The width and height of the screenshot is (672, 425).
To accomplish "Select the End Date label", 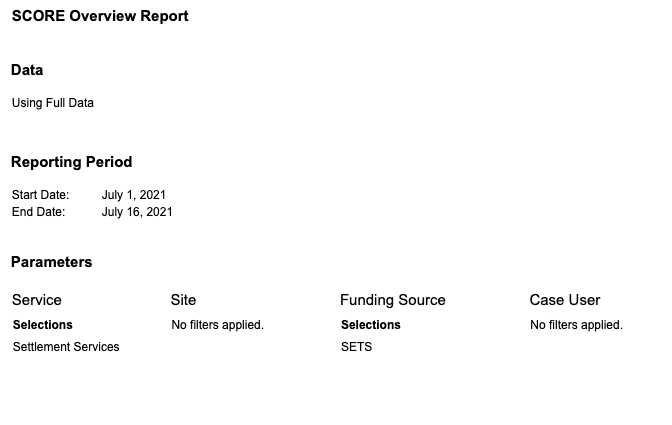I will click(x=39, y=212).
